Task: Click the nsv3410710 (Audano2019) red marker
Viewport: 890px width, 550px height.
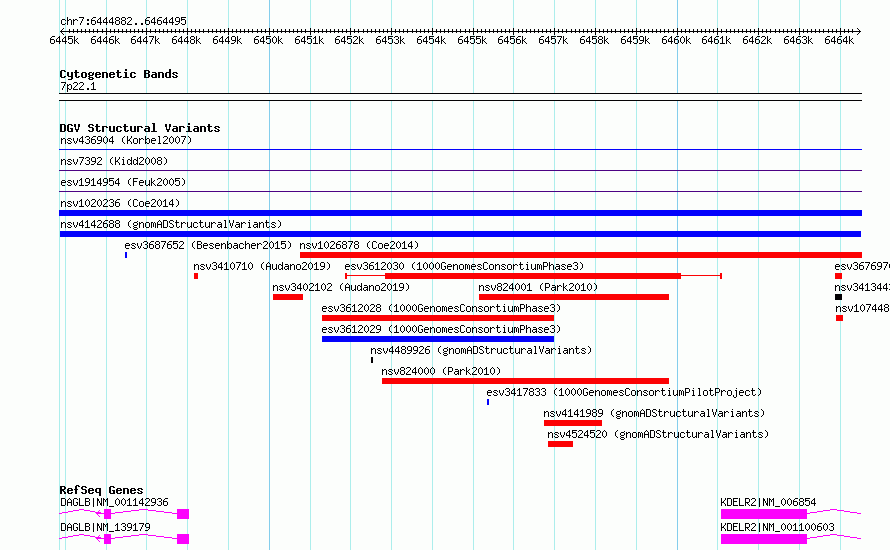Action: (x=196, y=276)
